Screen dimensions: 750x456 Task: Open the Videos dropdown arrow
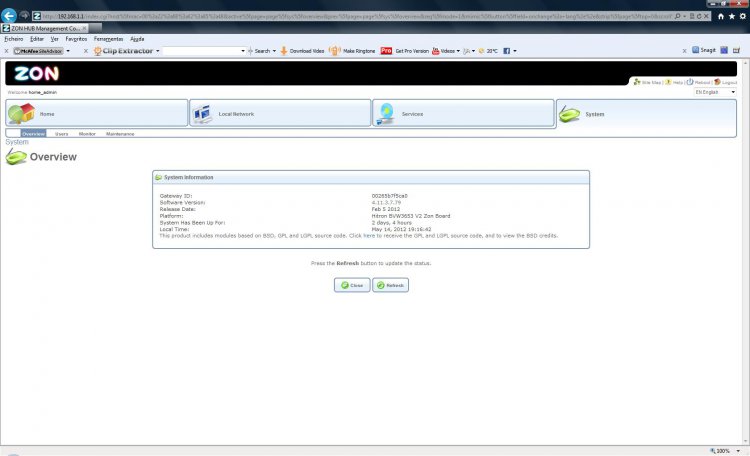pos(458,51)
